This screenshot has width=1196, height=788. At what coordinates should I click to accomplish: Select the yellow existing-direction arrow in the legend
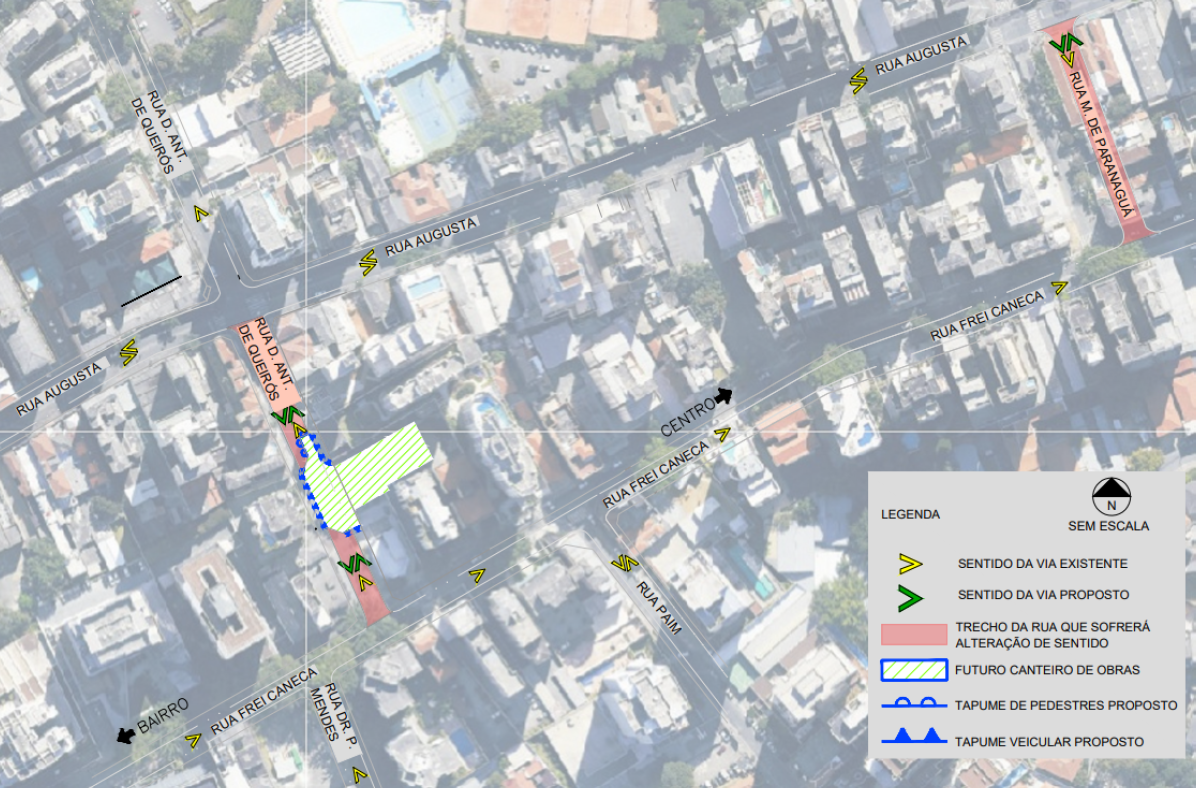coord(910,564)
